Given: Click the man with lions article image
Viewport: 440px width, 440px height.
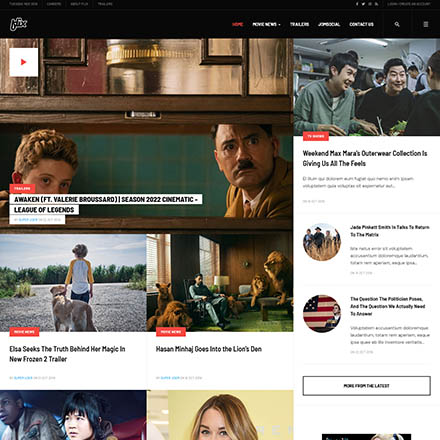Looking at the screenshot, I should point(220,283).
